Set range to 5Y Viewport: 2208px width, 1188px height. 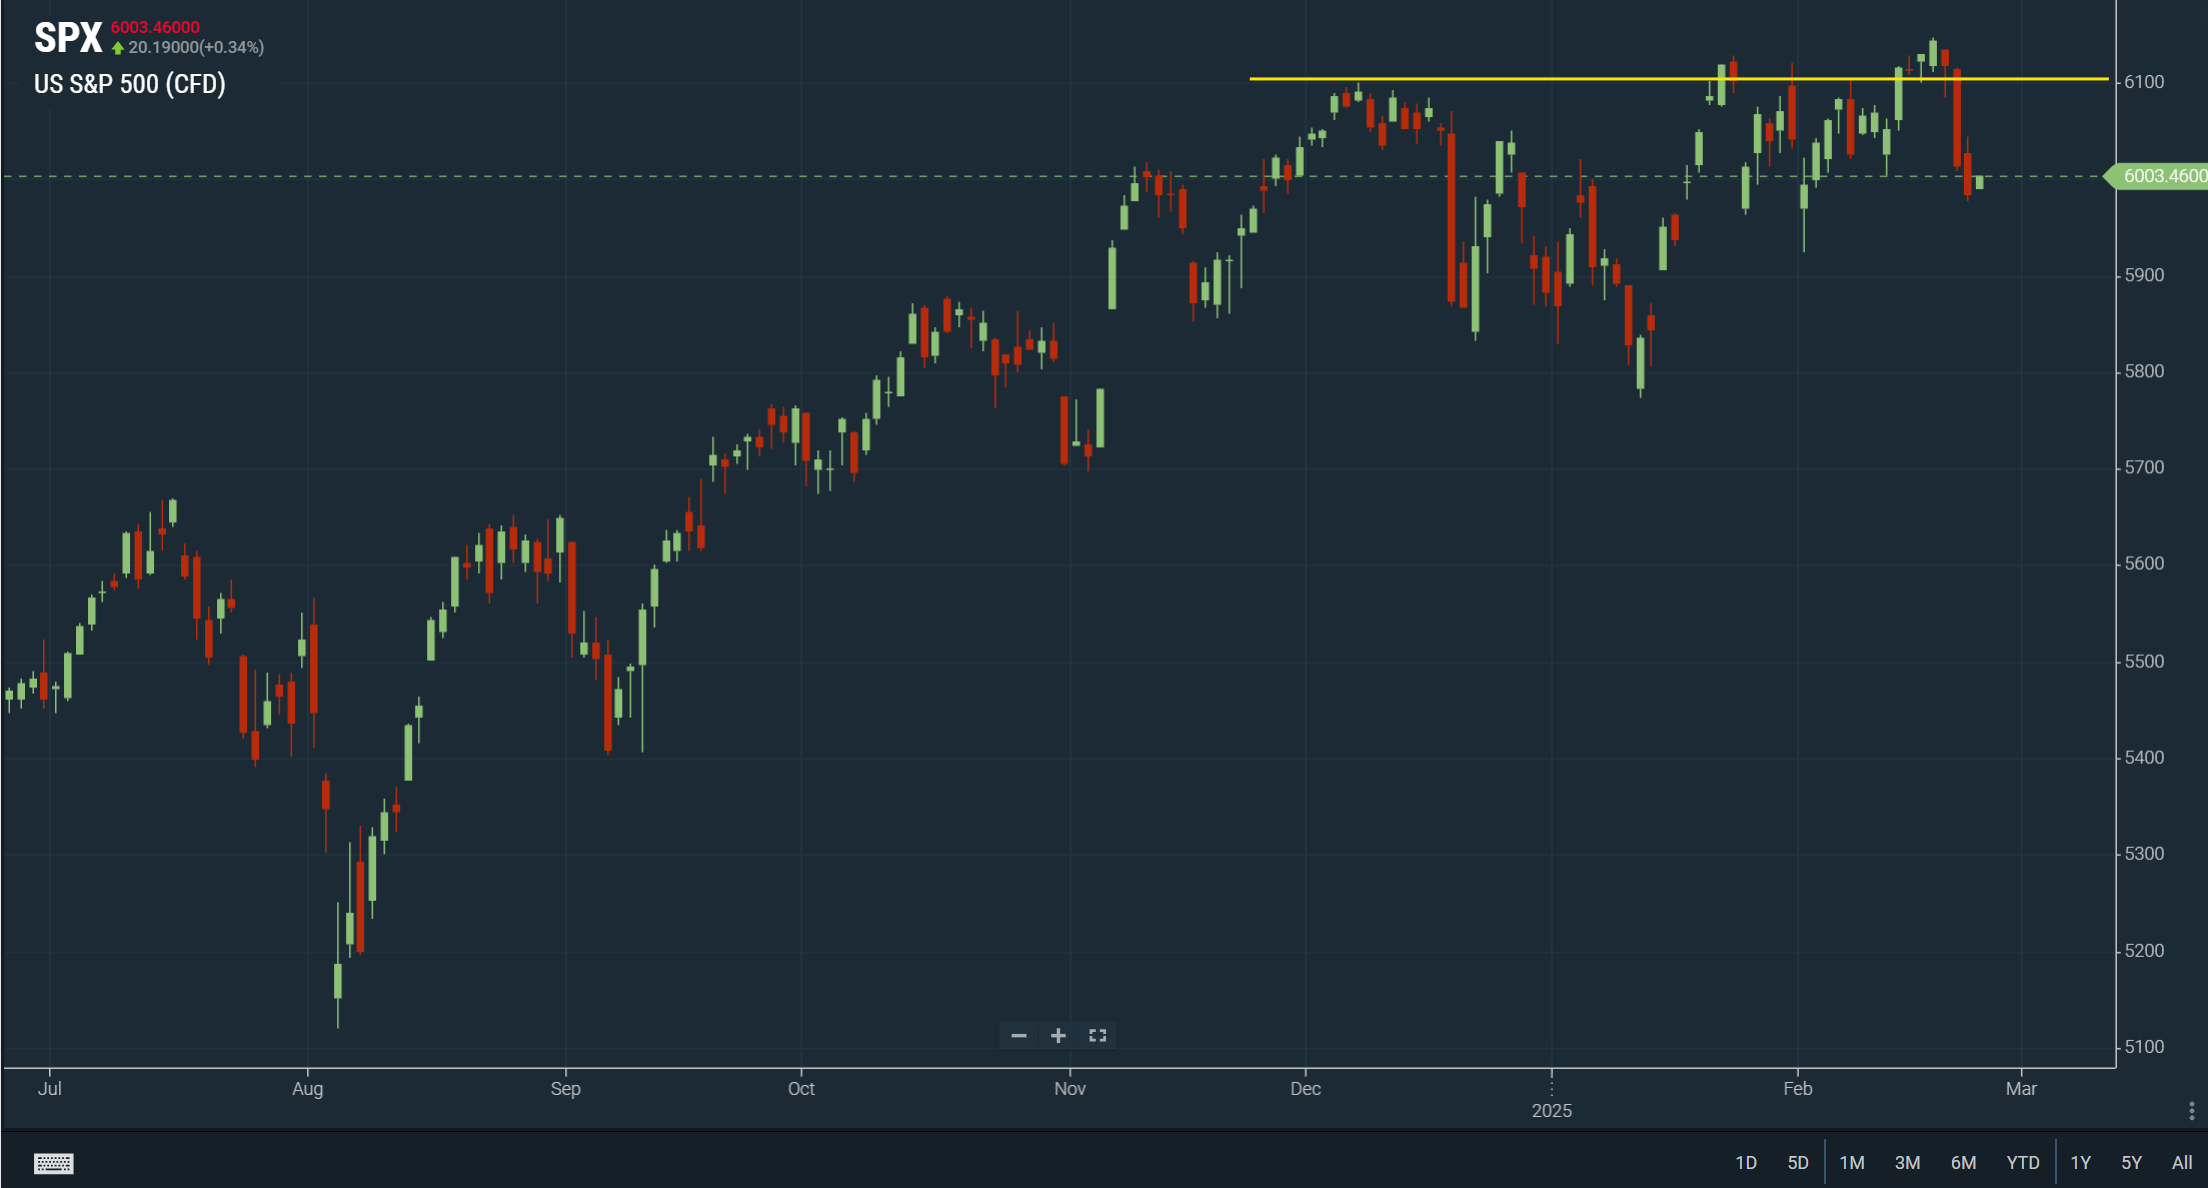click(2132, 1162)
